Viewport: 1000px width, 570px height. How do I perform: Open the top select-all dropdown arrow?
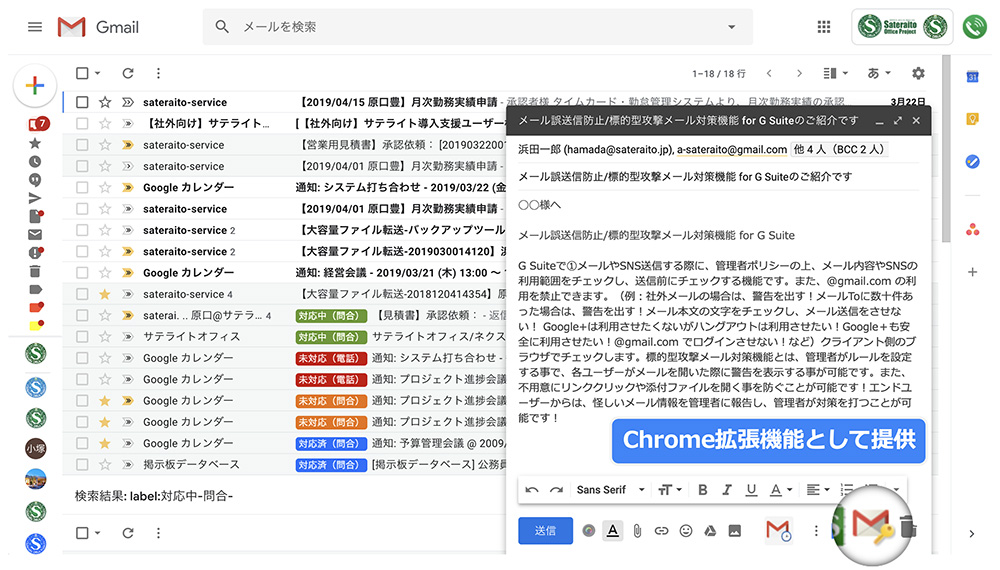(98, 73)
